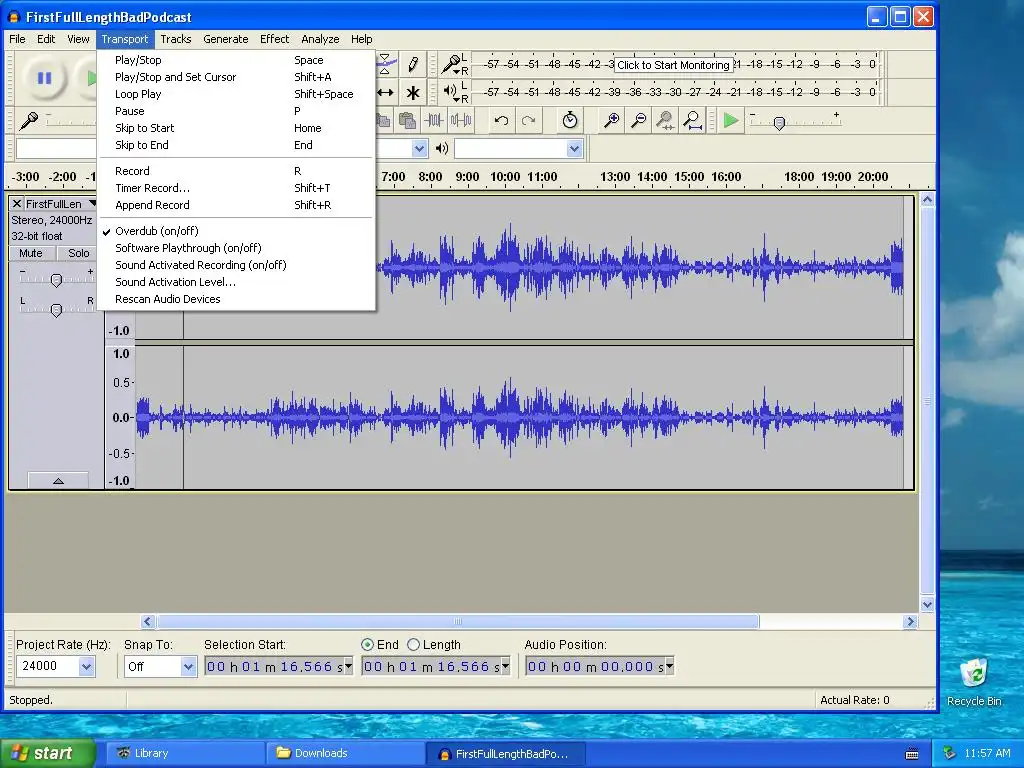The height and width of the screenshot is (768, 1024).
Task: Click the Zoom In magnifier
Action: click(611, 120)
